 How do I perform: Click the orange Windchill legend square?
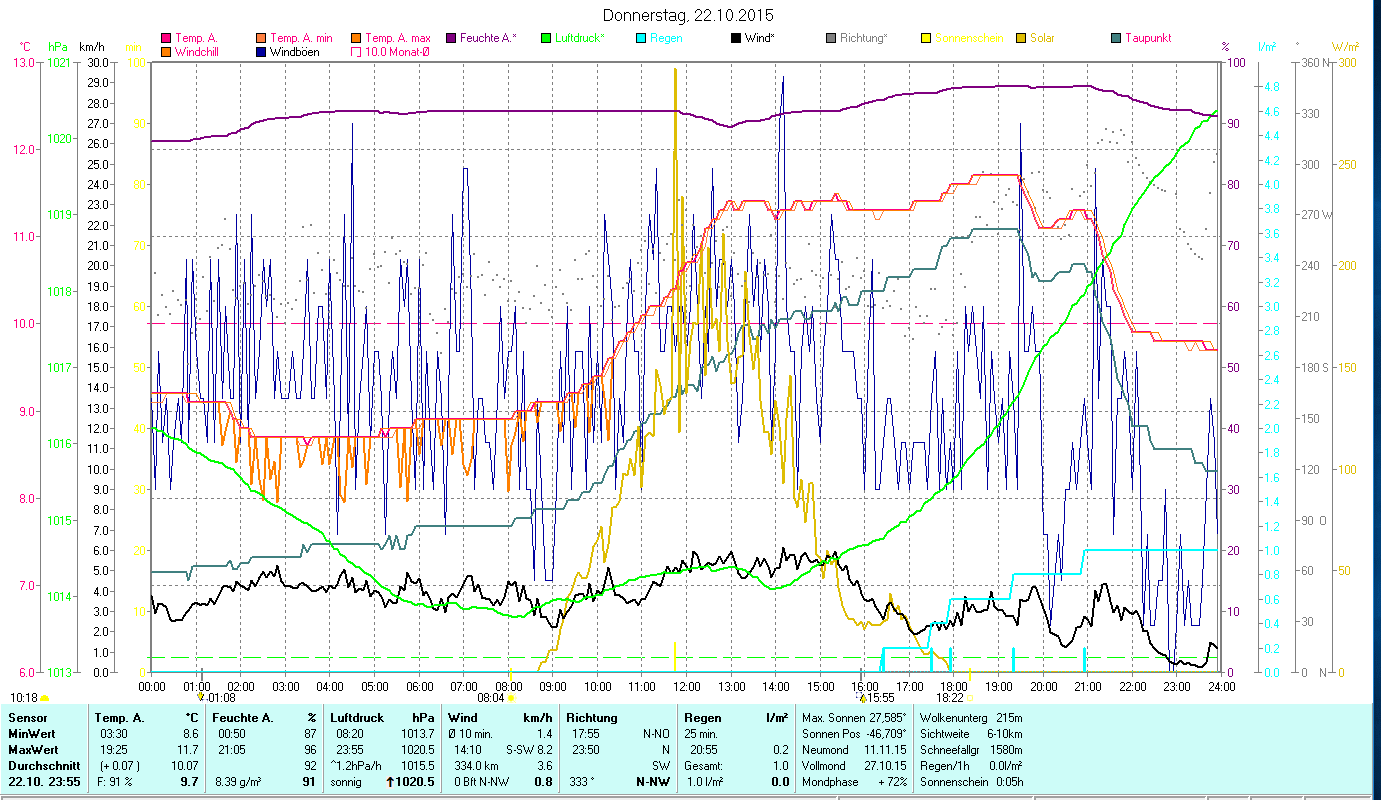[x=165, y=52]
